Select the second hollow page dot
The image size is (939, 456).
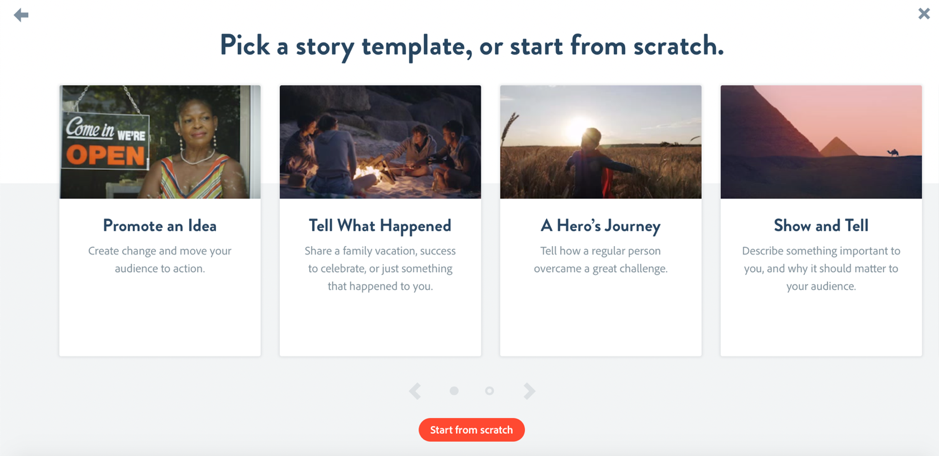489,391
